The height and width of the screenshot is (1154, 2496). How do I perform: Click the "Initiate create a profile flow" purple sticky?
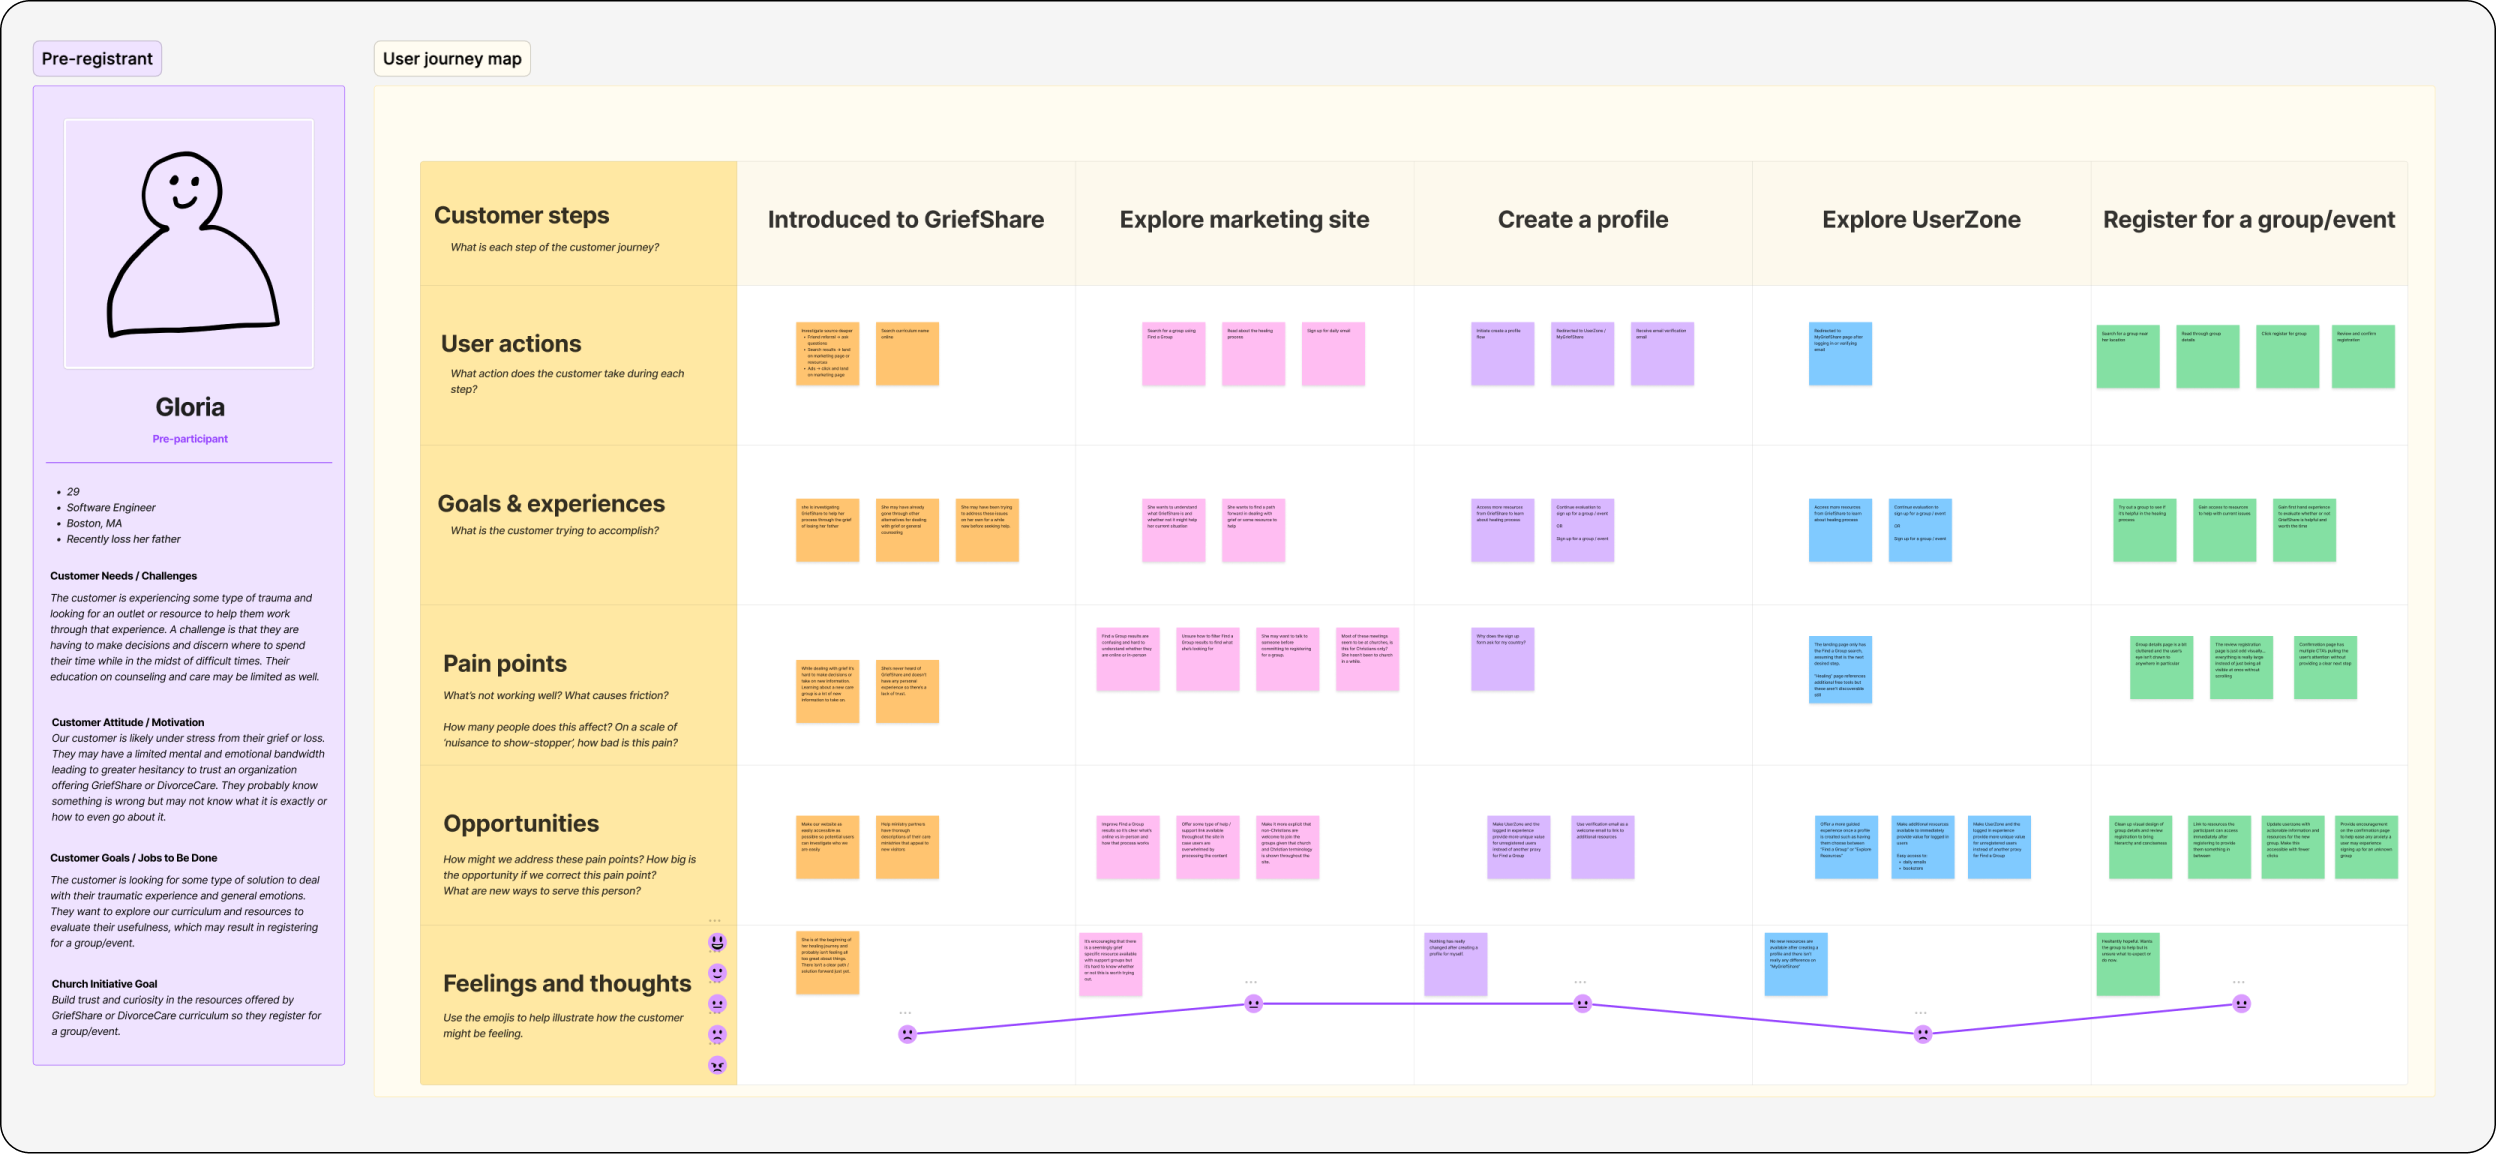pyautogui.click(x=1502, y=353)
